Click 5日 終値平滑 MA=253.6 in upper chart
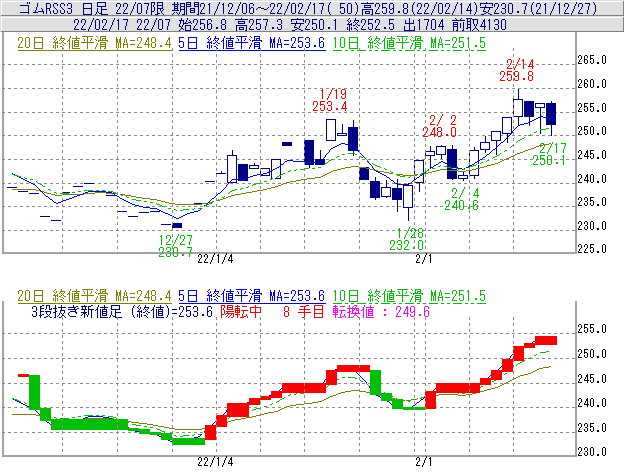Image resolution: width=624 pixels, height=475 pixels. point(252,43)
